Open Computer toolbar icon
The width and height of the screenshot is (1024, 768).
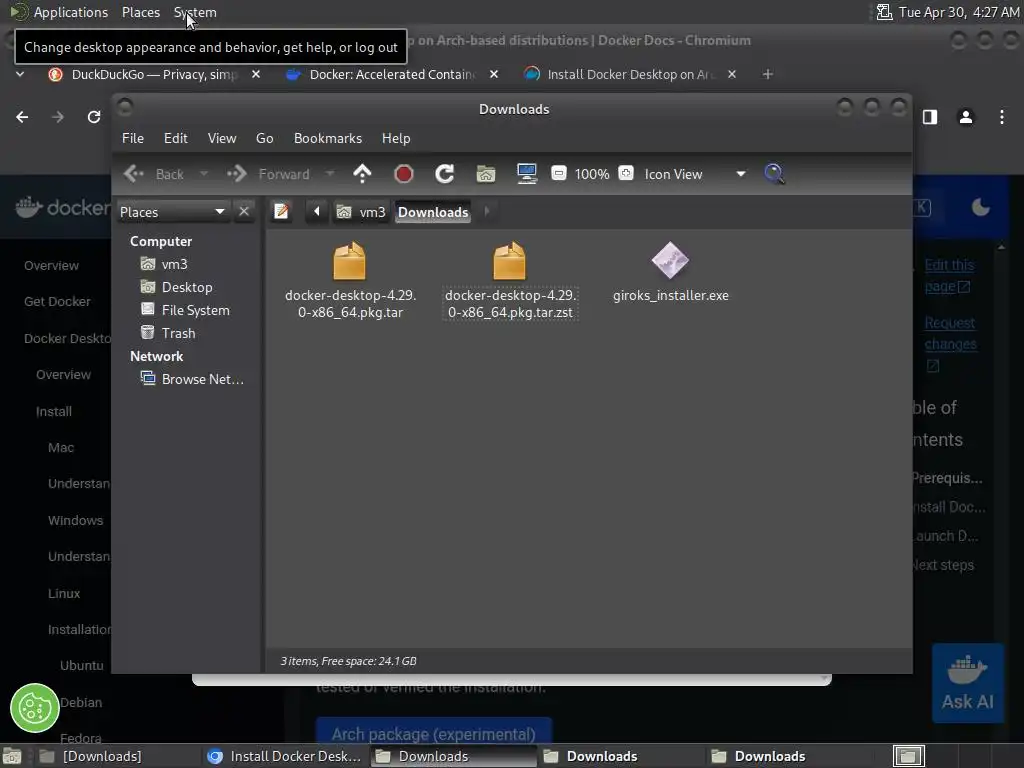[526, 174]
